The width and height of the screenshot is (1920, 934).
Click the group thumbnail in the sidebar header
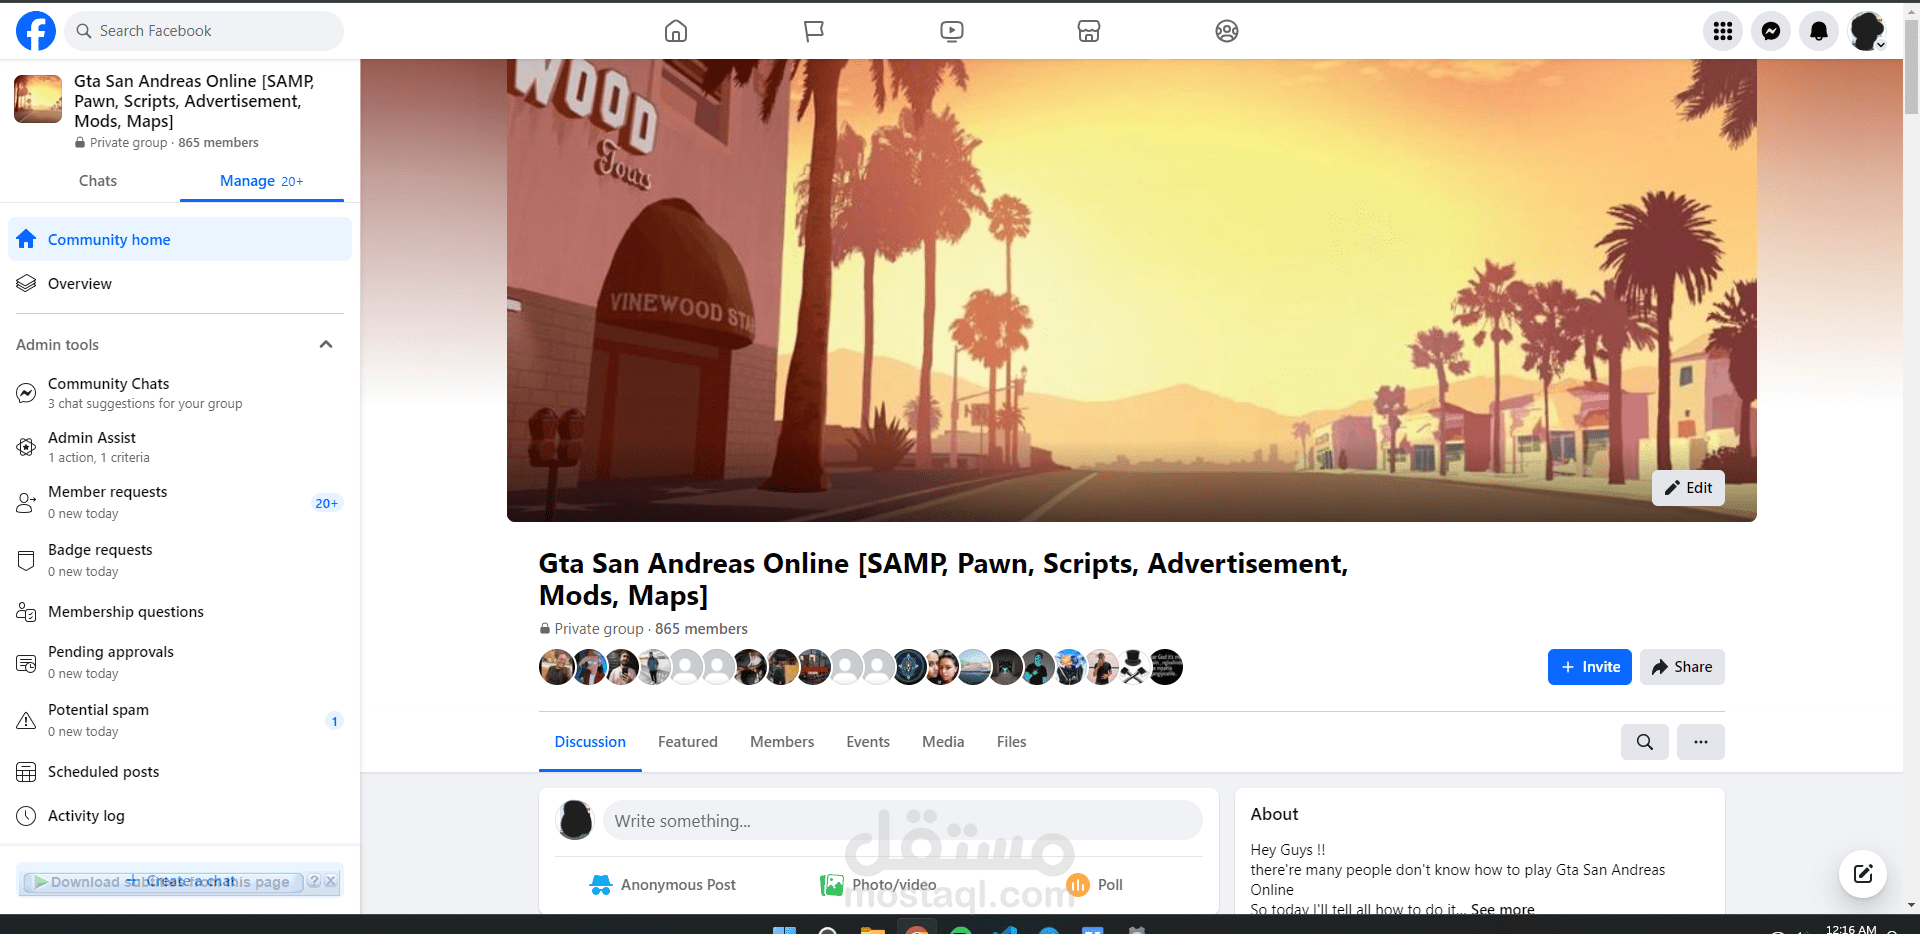(38, 99)
